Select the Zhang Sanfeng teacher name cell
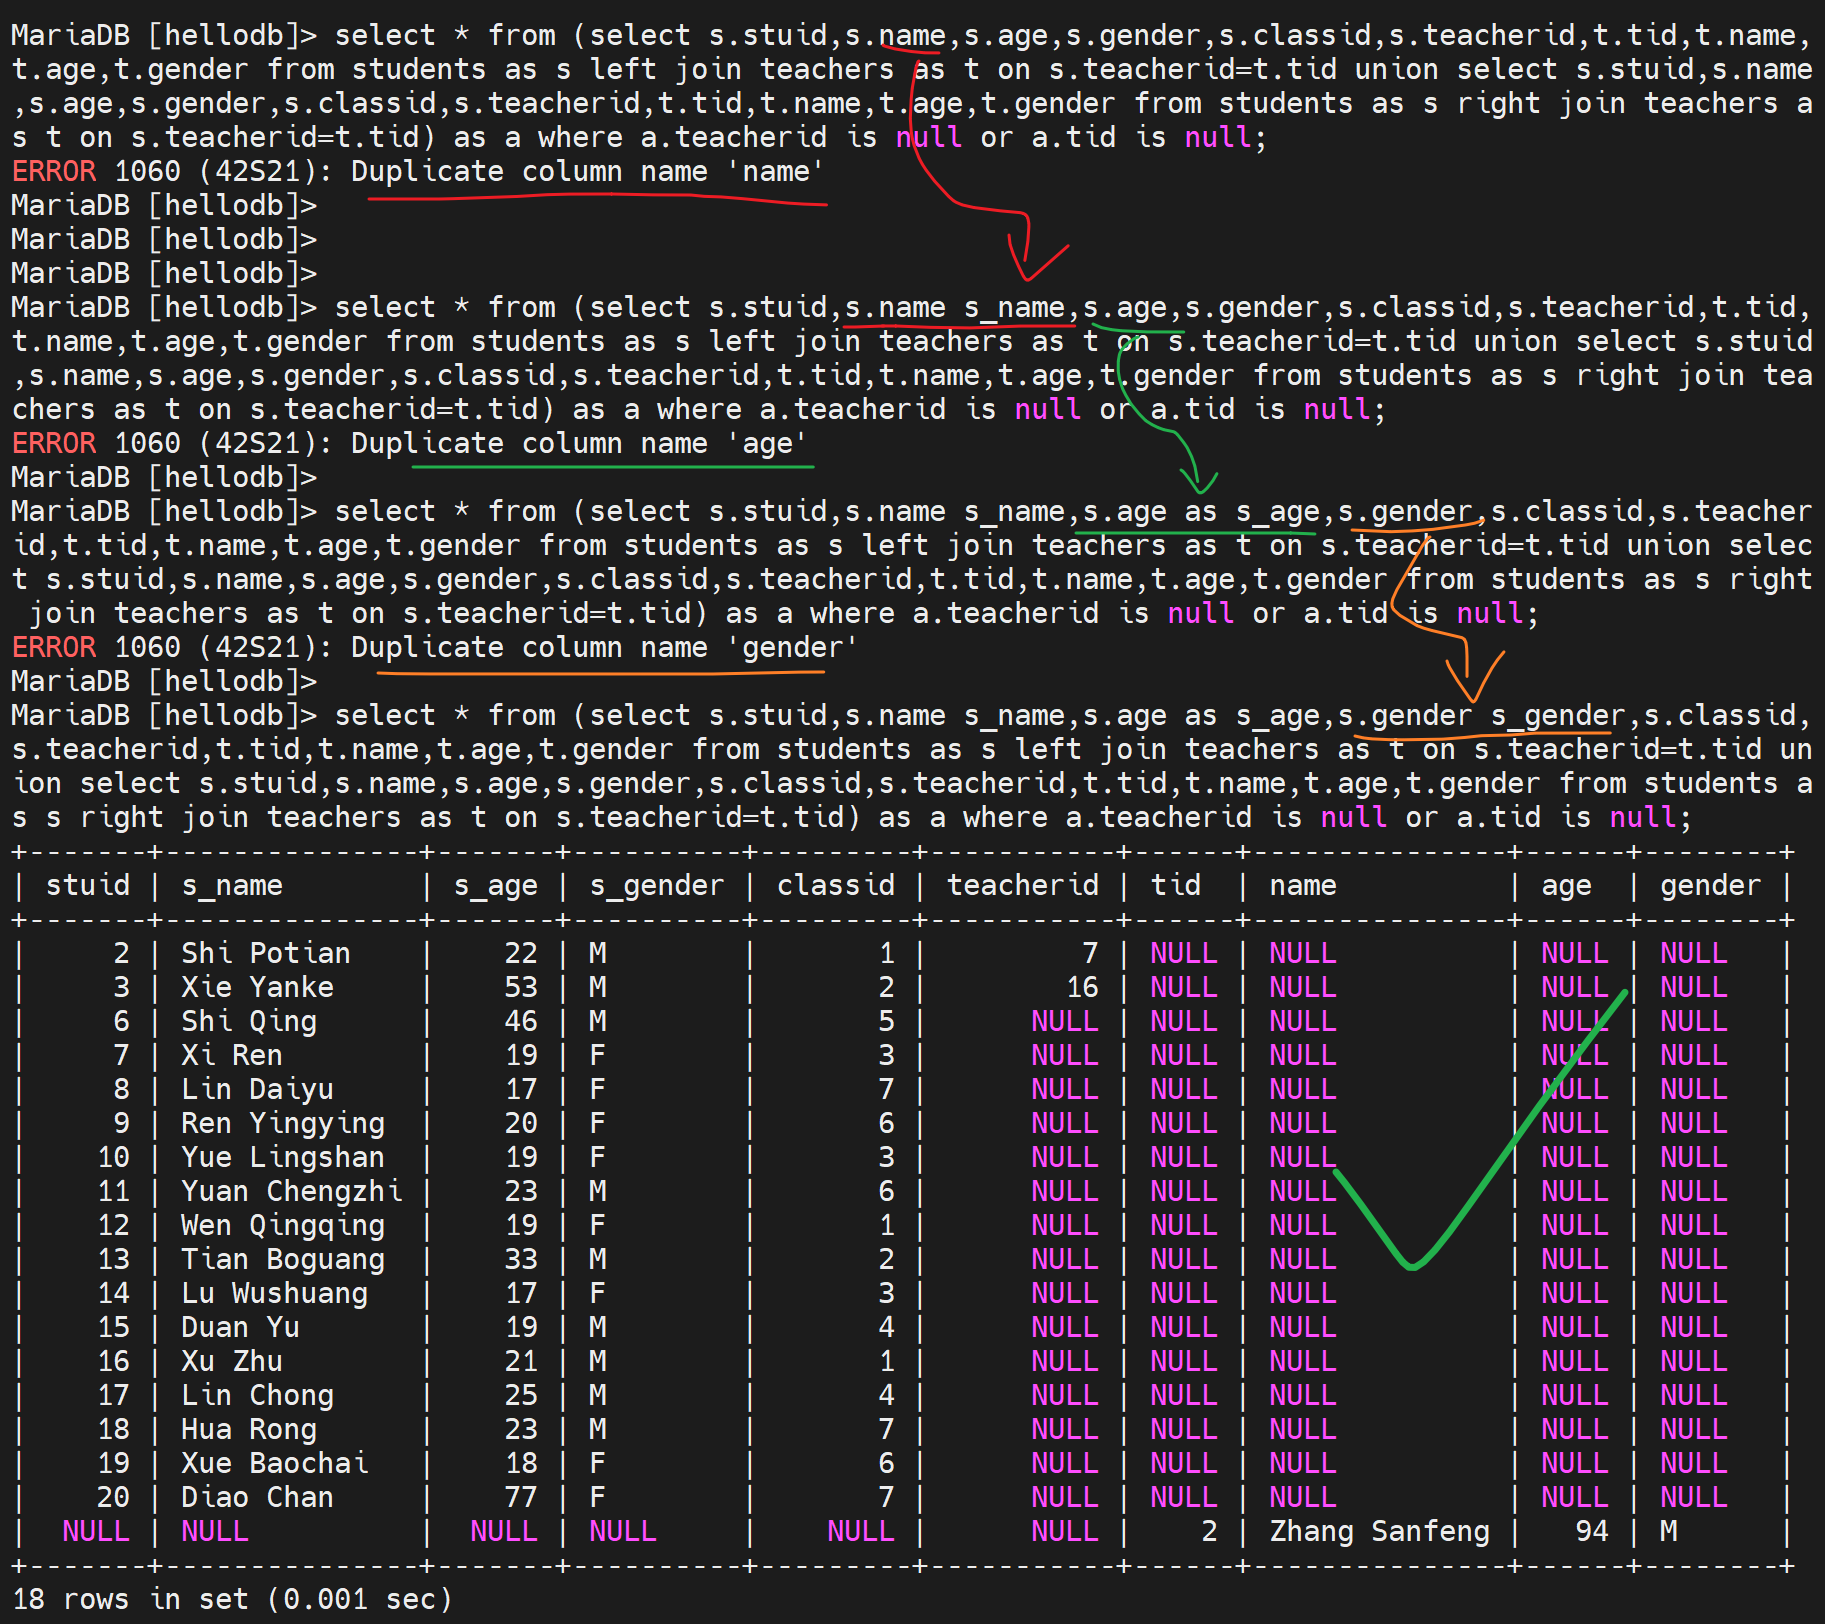 [x=1379, y=1532]
